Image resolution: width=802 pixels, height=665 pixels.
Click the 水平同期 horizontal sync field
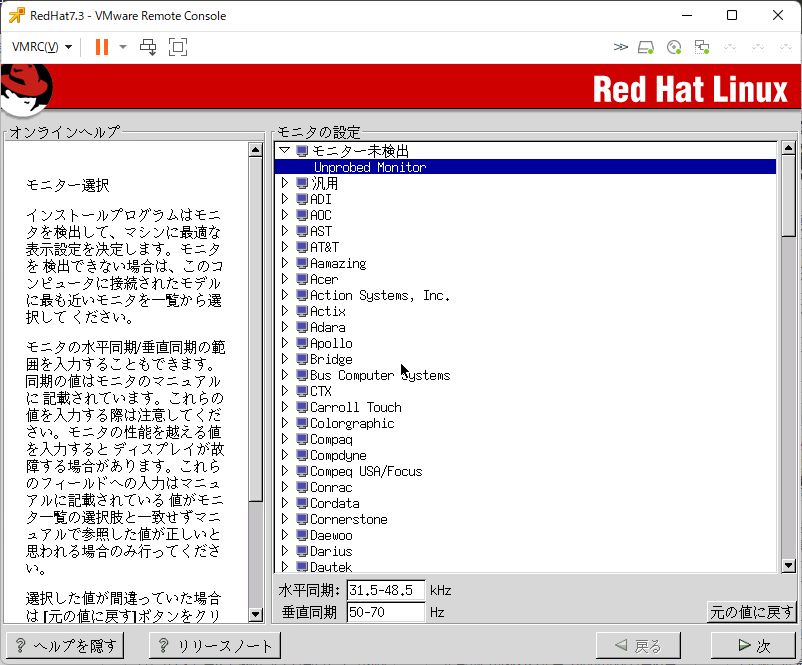pyautogui.click(x=386, y=590)
